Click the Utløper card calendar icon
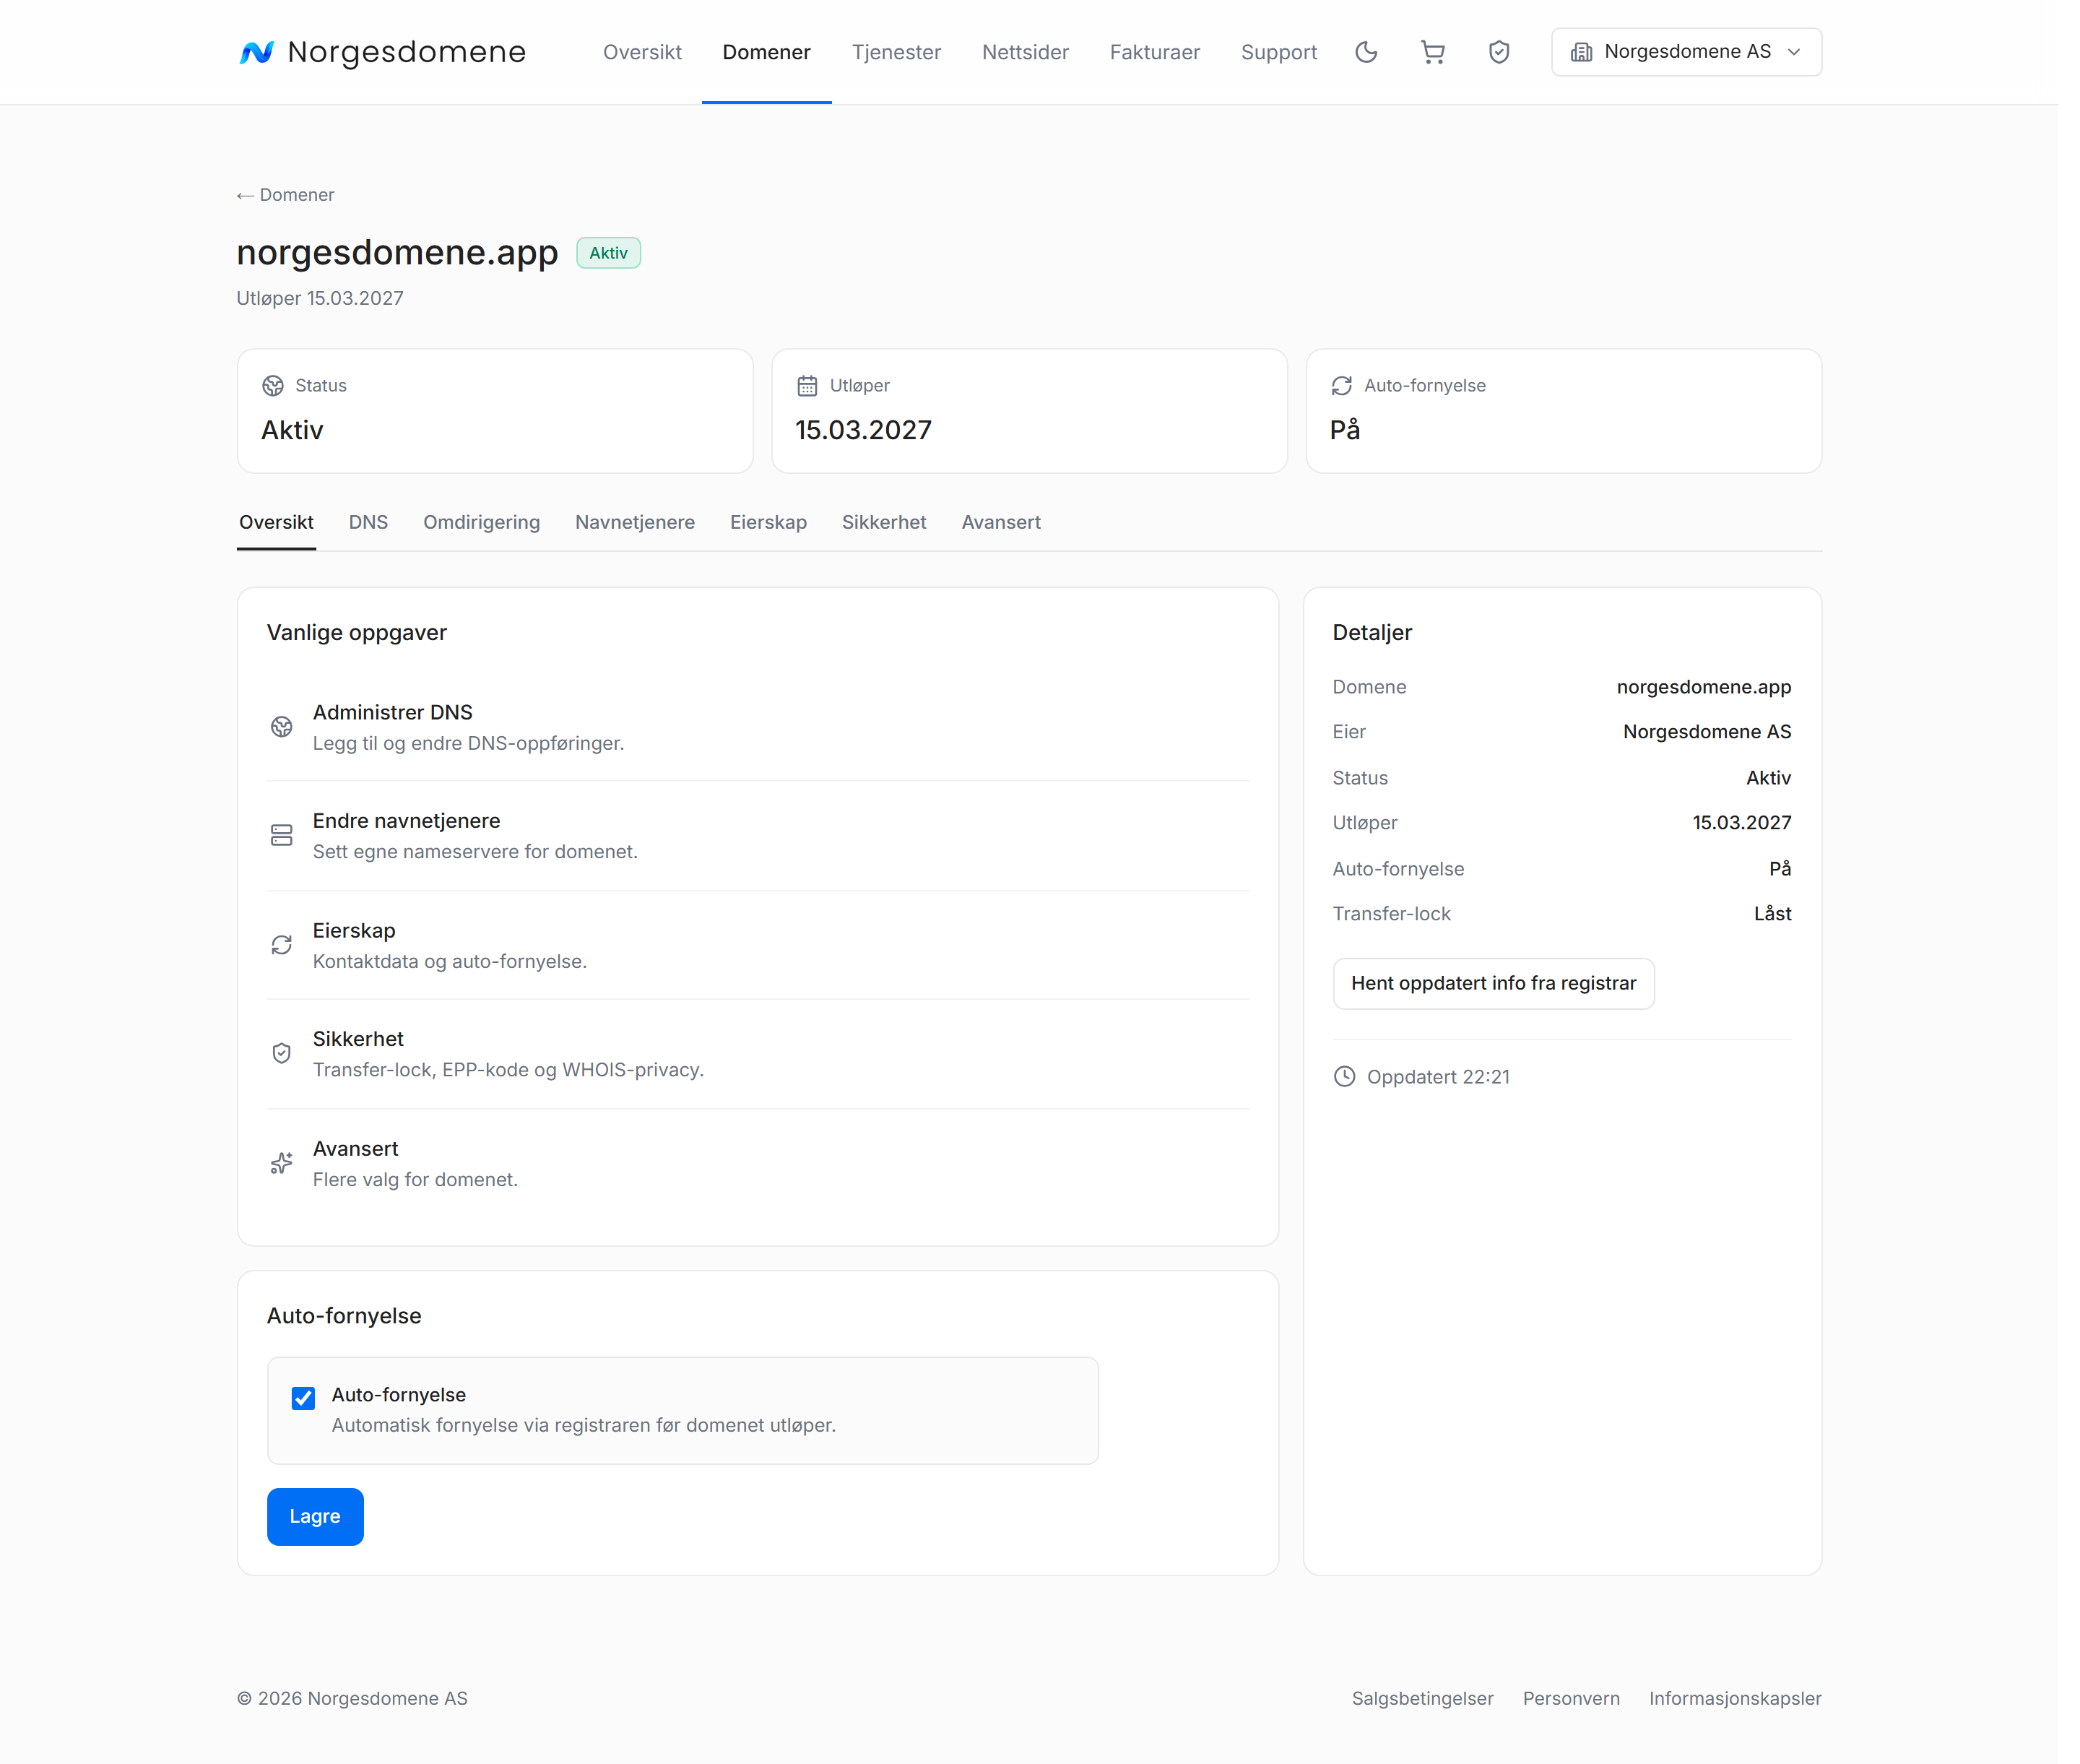The image size is (2080, 1764). (x=807, y=386)
